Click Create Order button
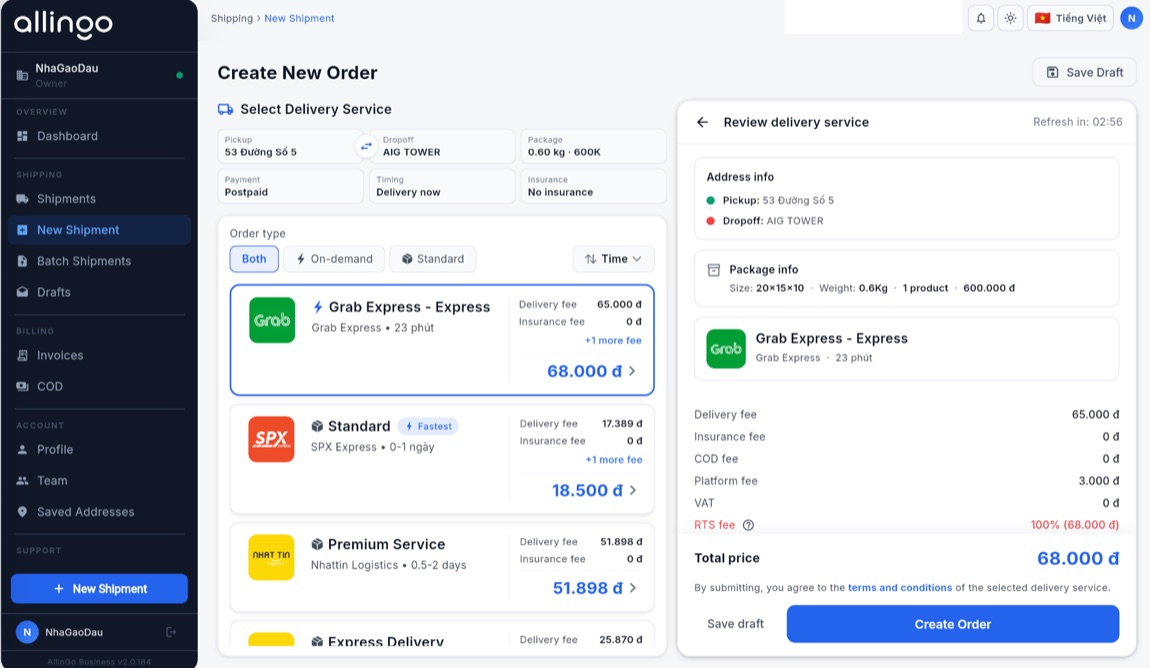 tap(953, 624)
